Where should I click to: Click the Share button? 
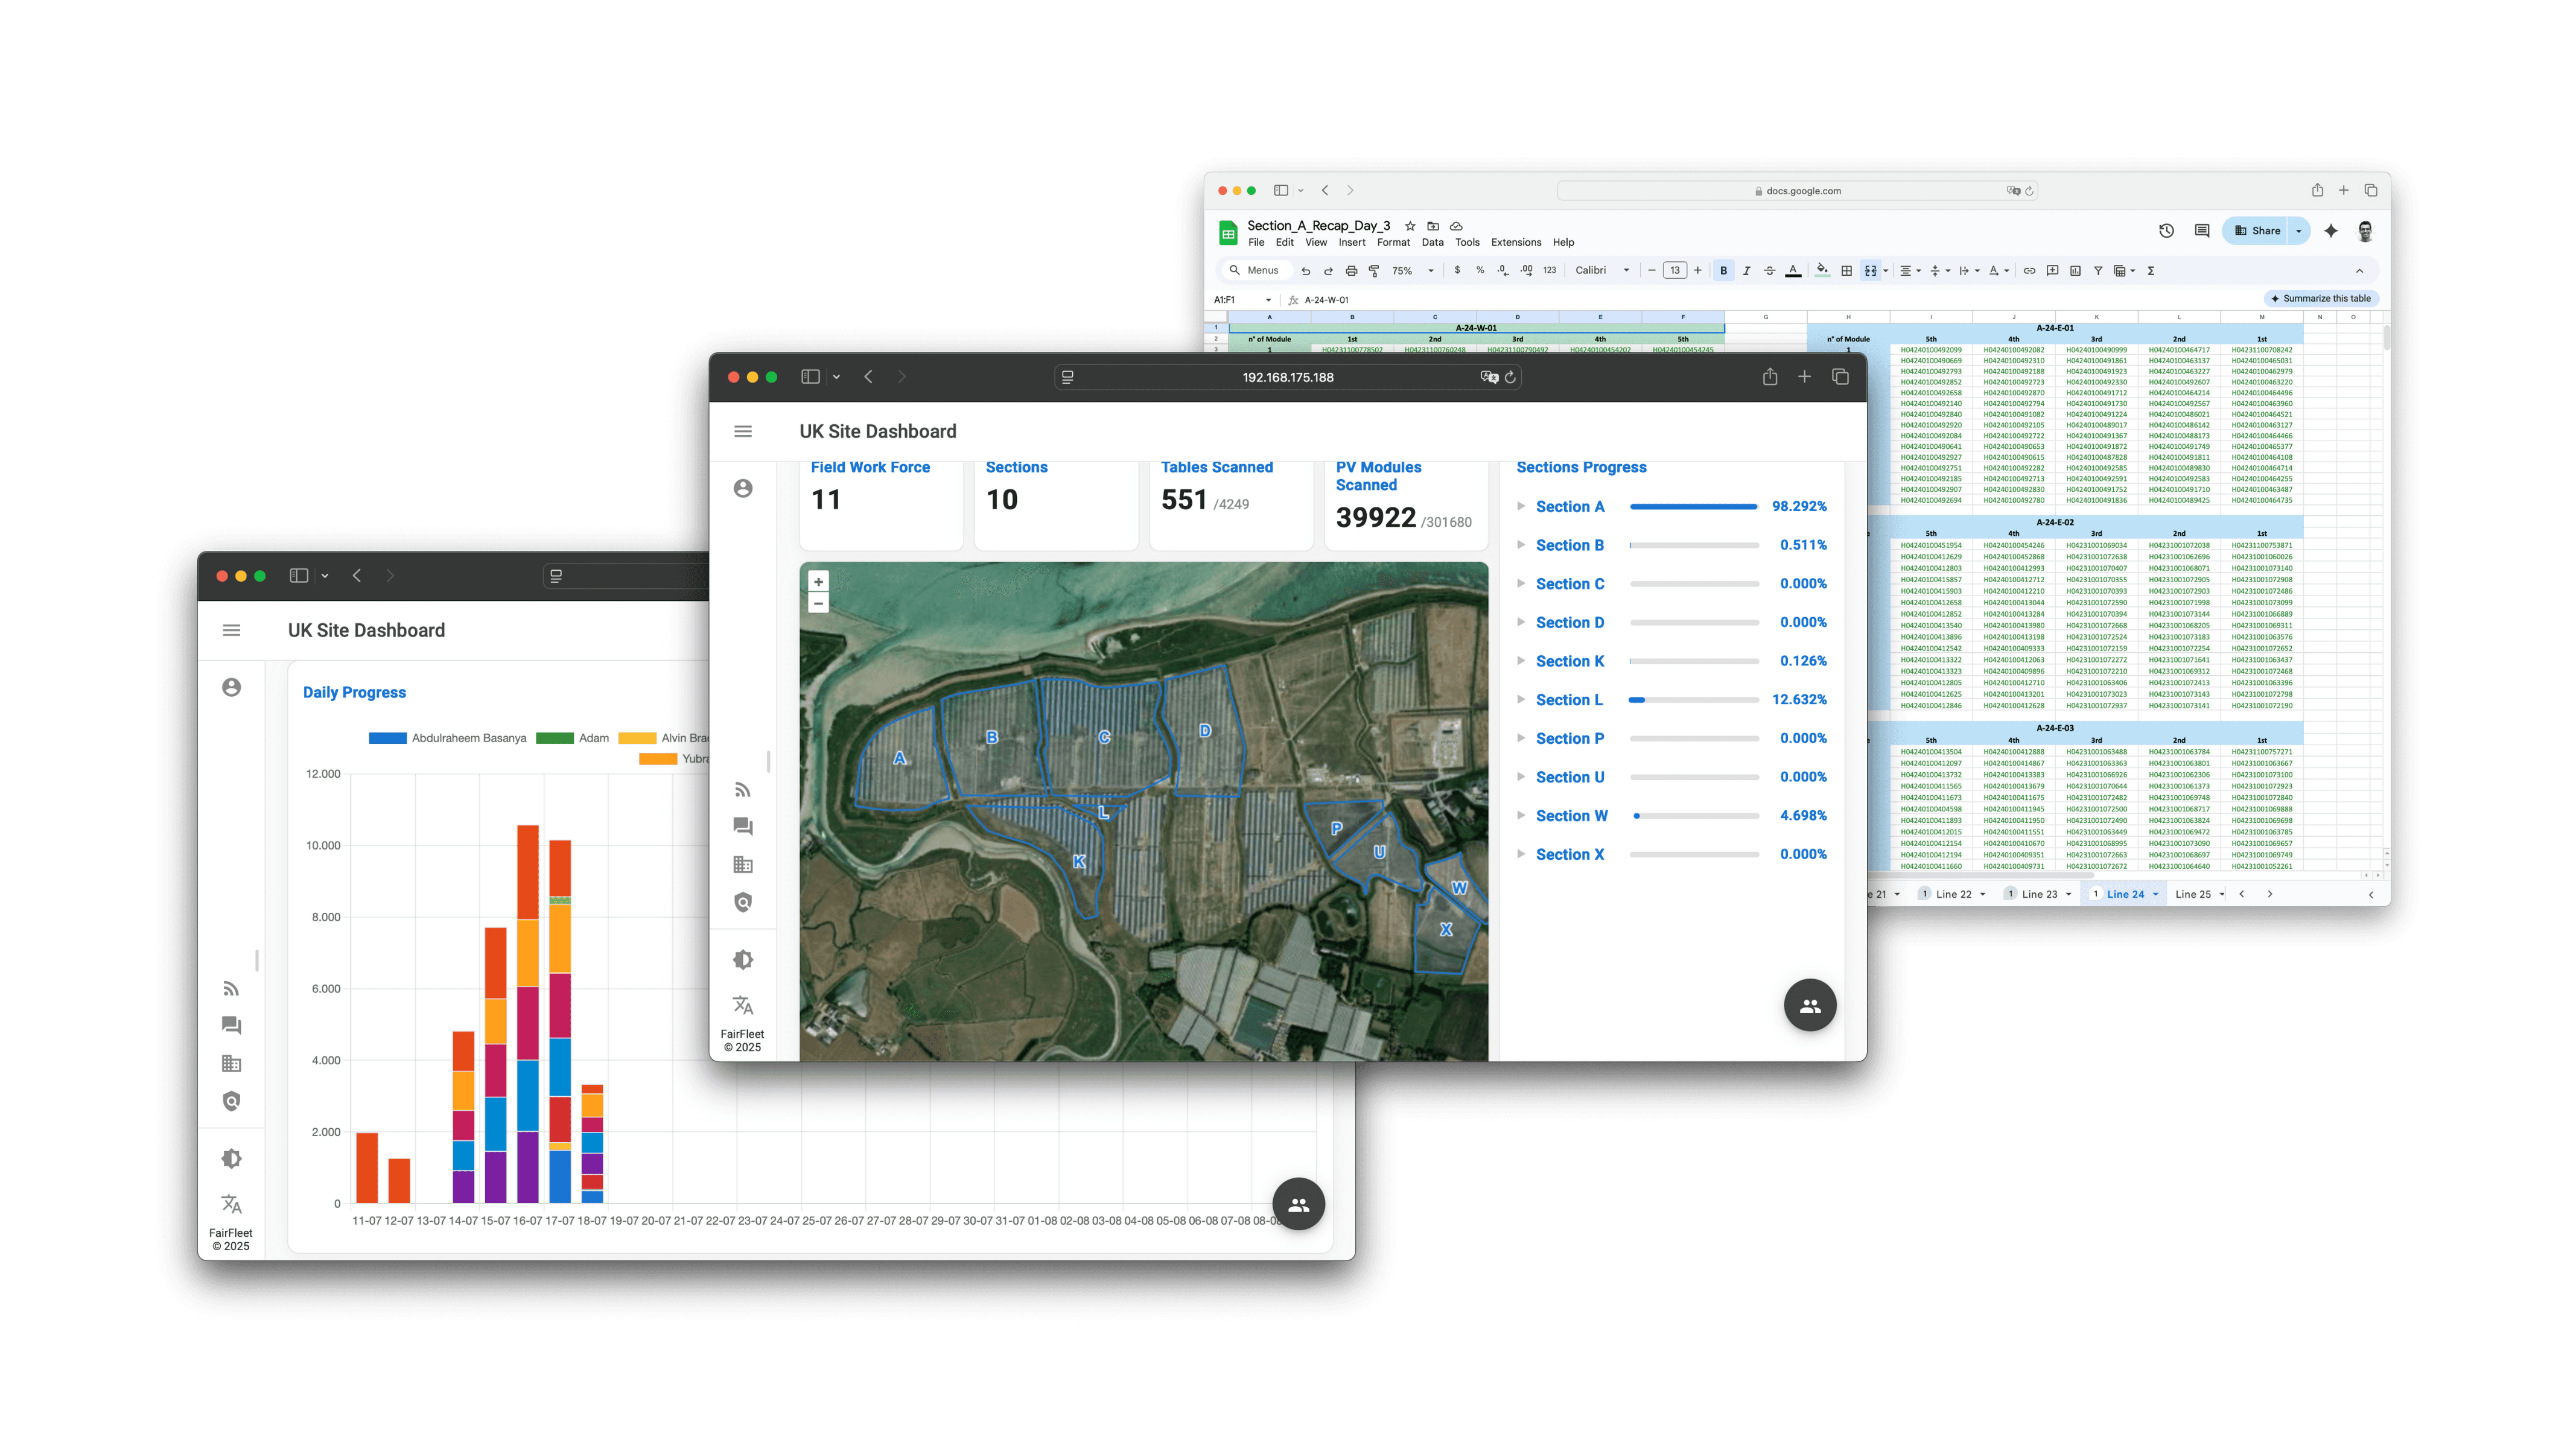(x=2258, y=231)
